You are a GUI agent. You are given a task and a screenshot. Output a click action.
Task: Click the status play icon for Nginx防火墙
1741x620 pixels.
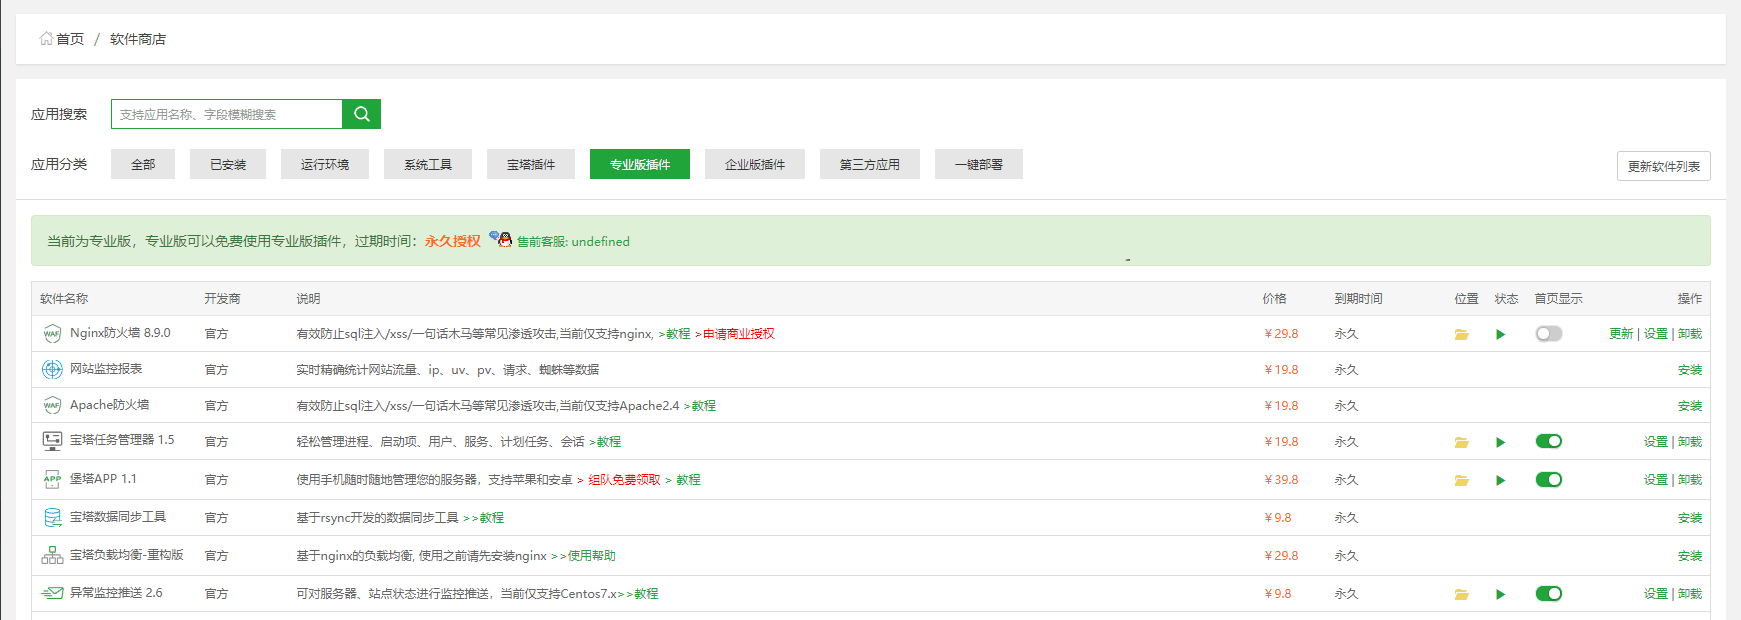click(x=1500, y=334)
